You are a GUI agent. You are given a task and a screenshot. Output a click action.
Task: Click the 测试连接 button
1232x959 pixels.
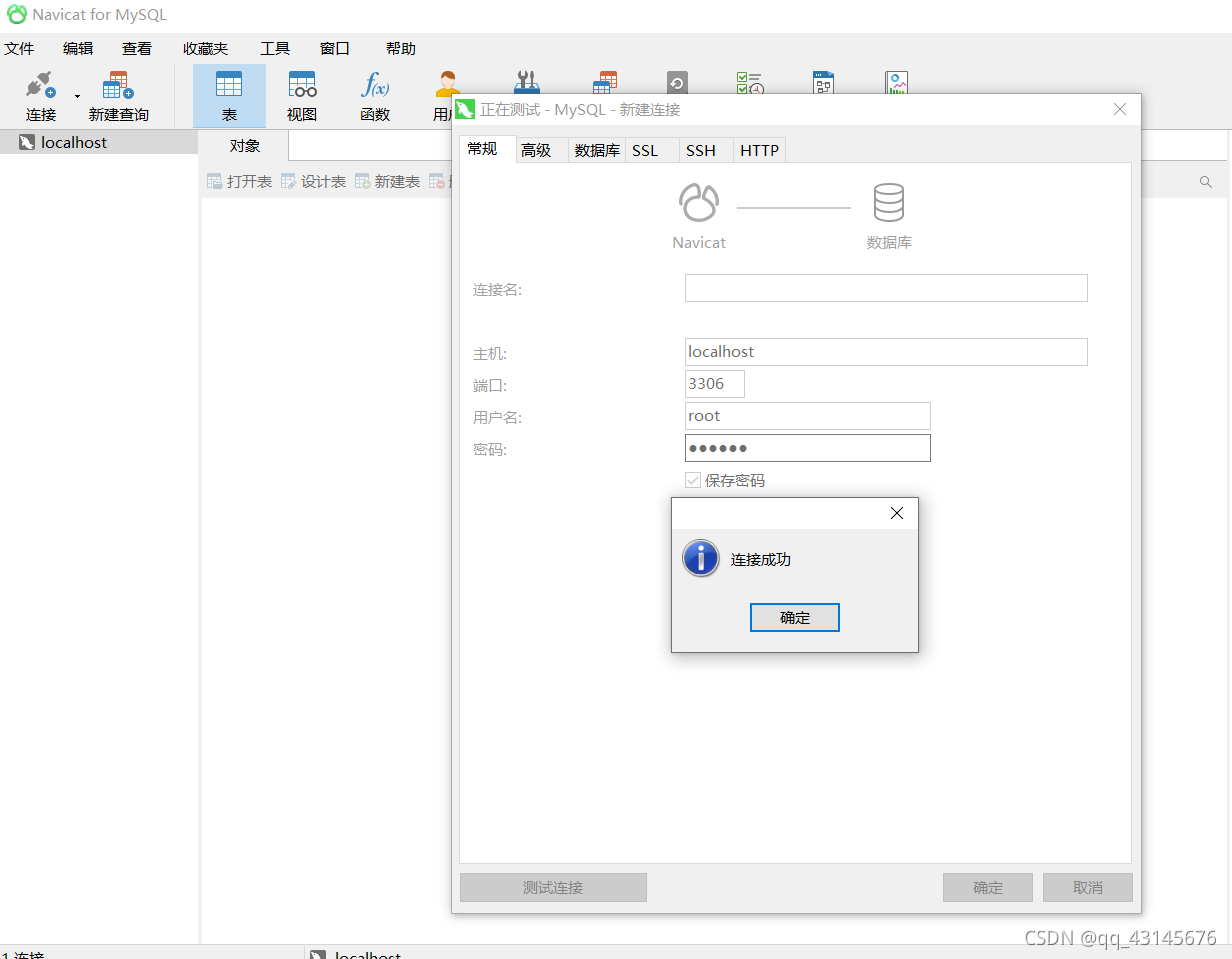553,888
